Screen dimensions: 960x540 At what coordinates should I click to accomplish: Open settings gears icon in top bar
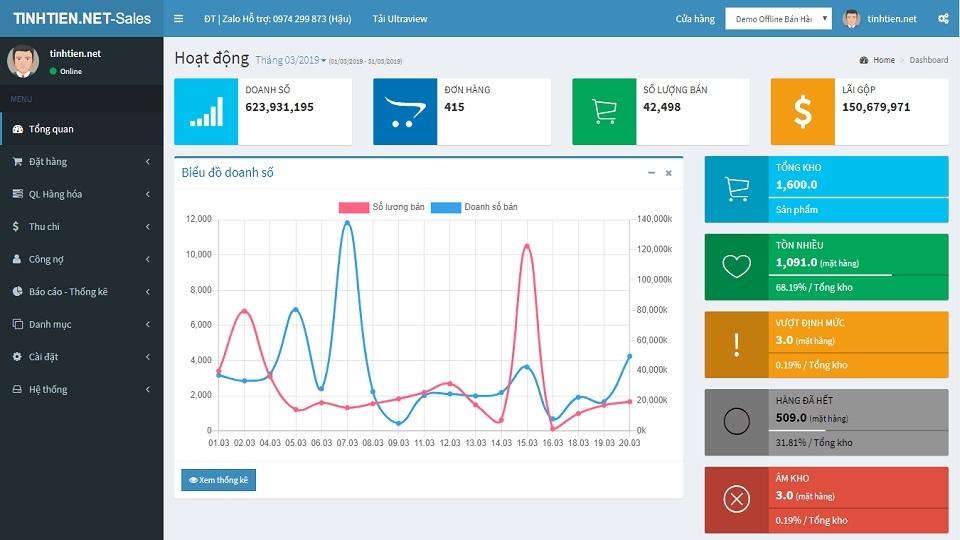943,18
